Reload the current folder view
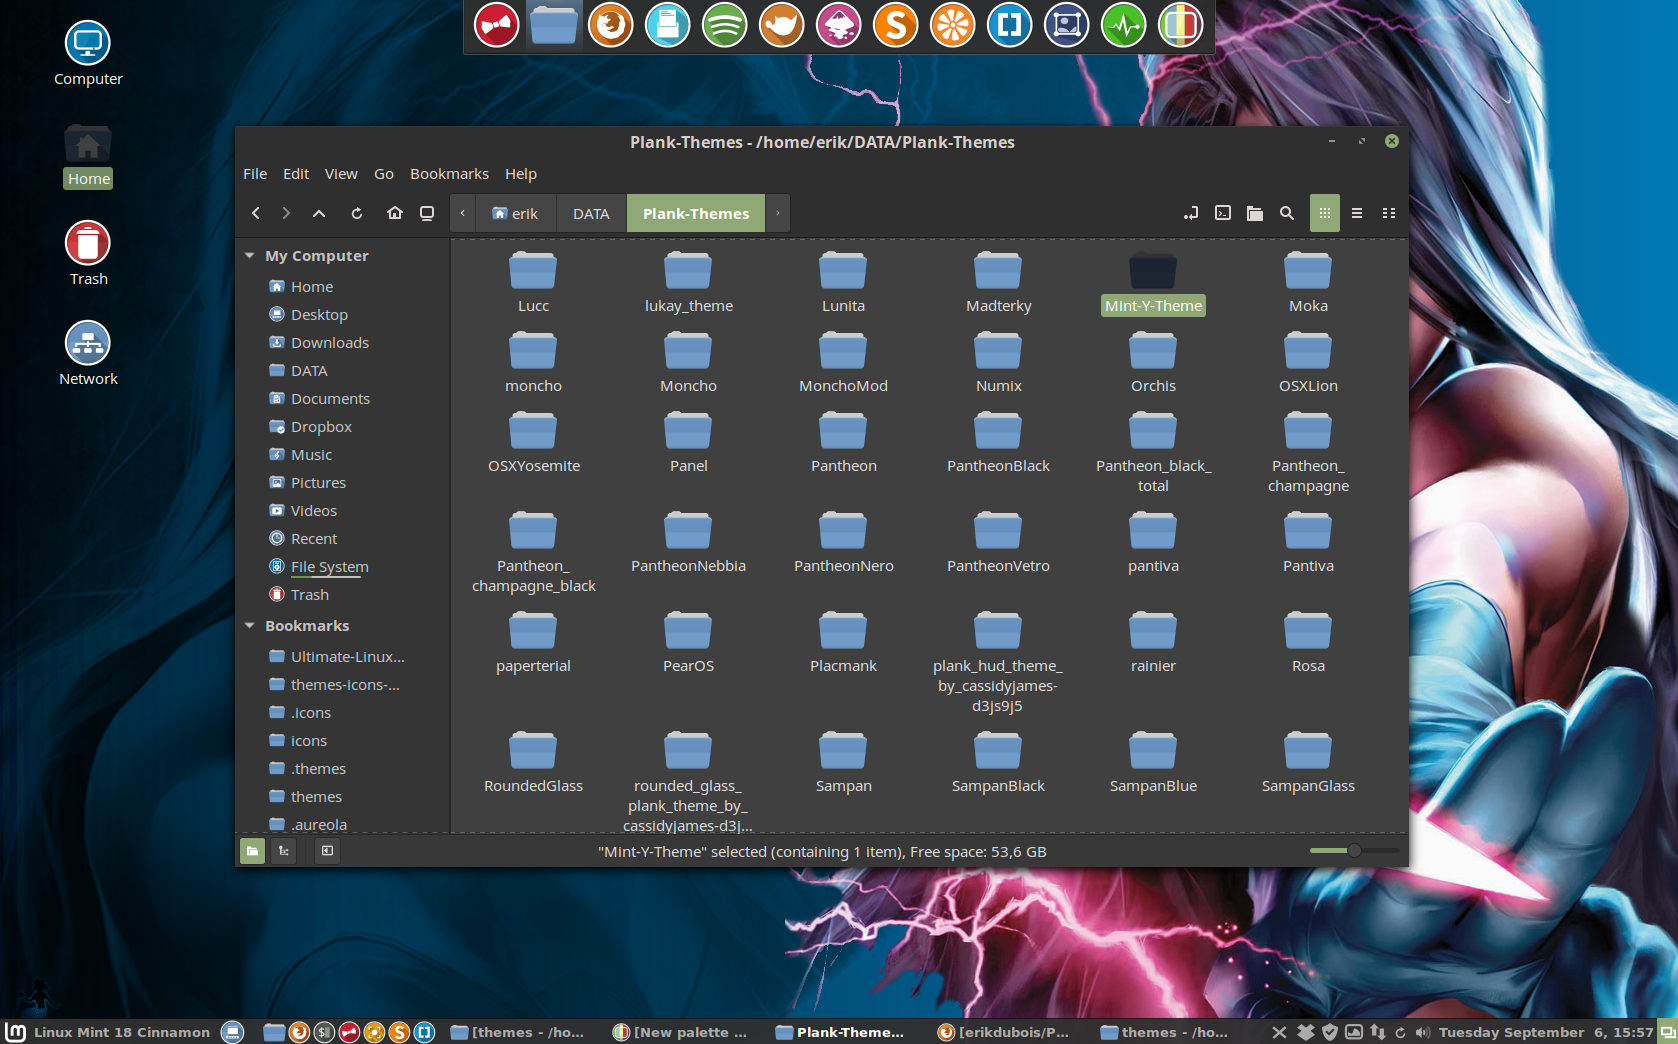Screen dimensions: 1678x1044 [357, 213]
